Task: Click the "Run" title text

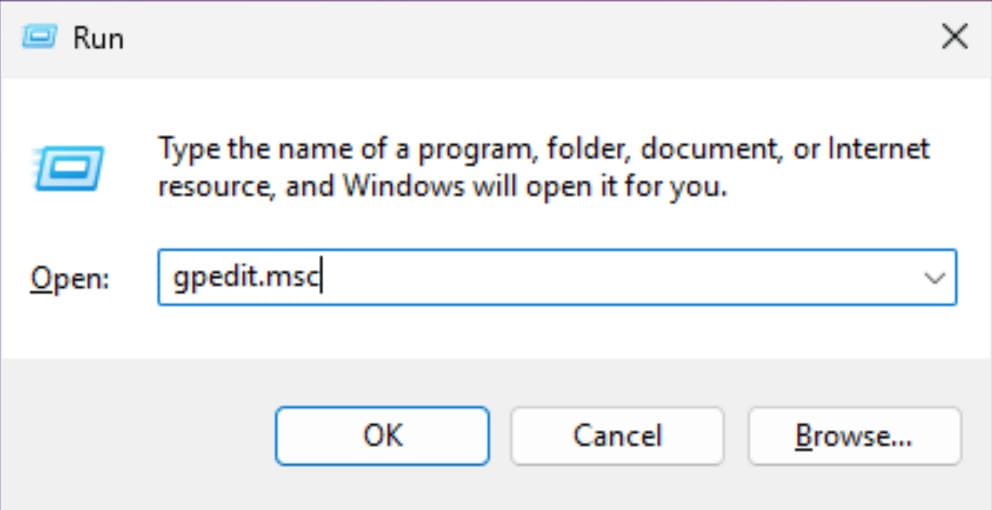Action: (98, 39)
